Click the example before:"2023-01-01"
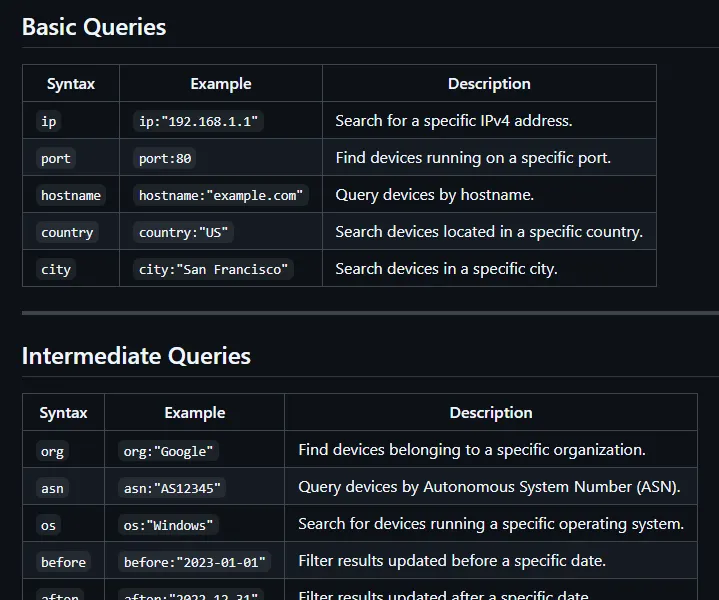Screen dimensions: 719x600 (x=194, y=562)
